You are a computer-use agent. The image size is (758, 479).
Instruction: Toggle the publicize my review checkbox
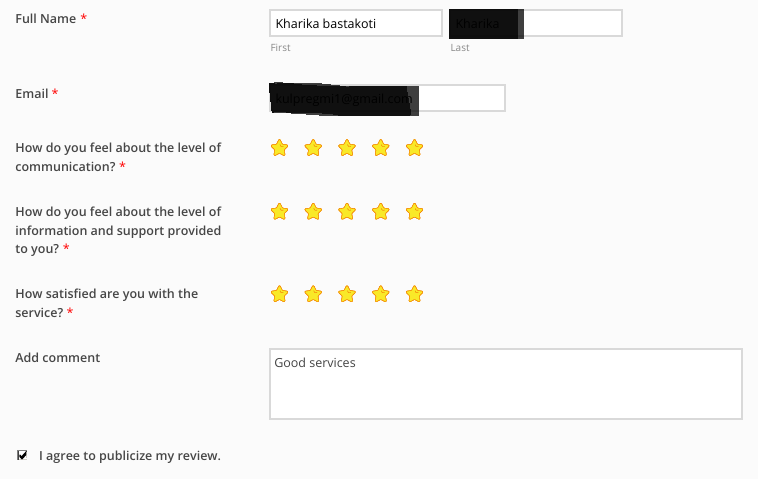22,455
